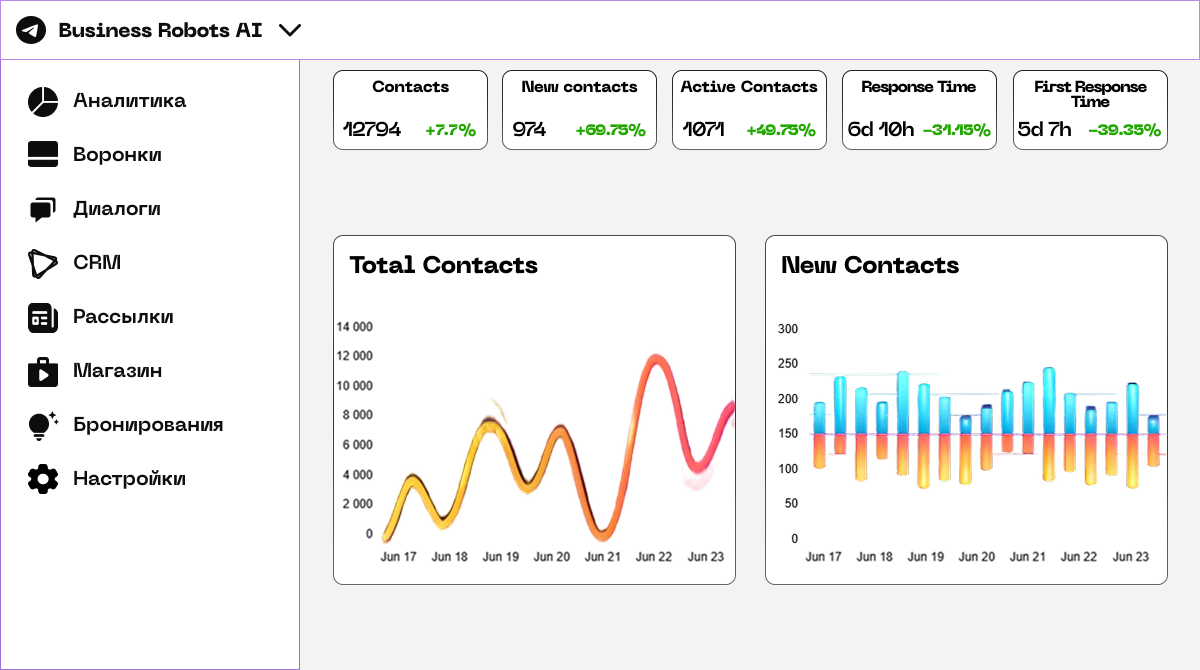This screenshot has width=1200, height=670.
Task: Click the Telegram logo icon
Action: (x=31, y=30)
